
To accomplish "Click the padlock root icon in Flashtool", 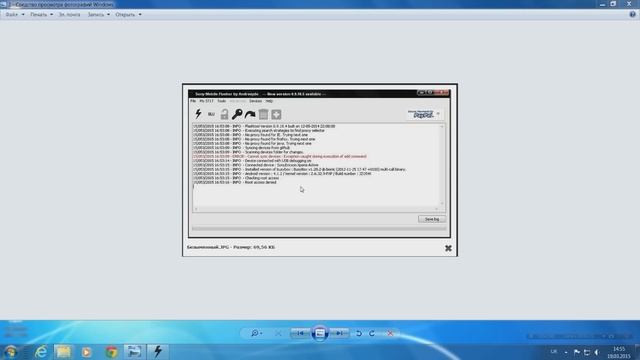I will pos(224,114).
